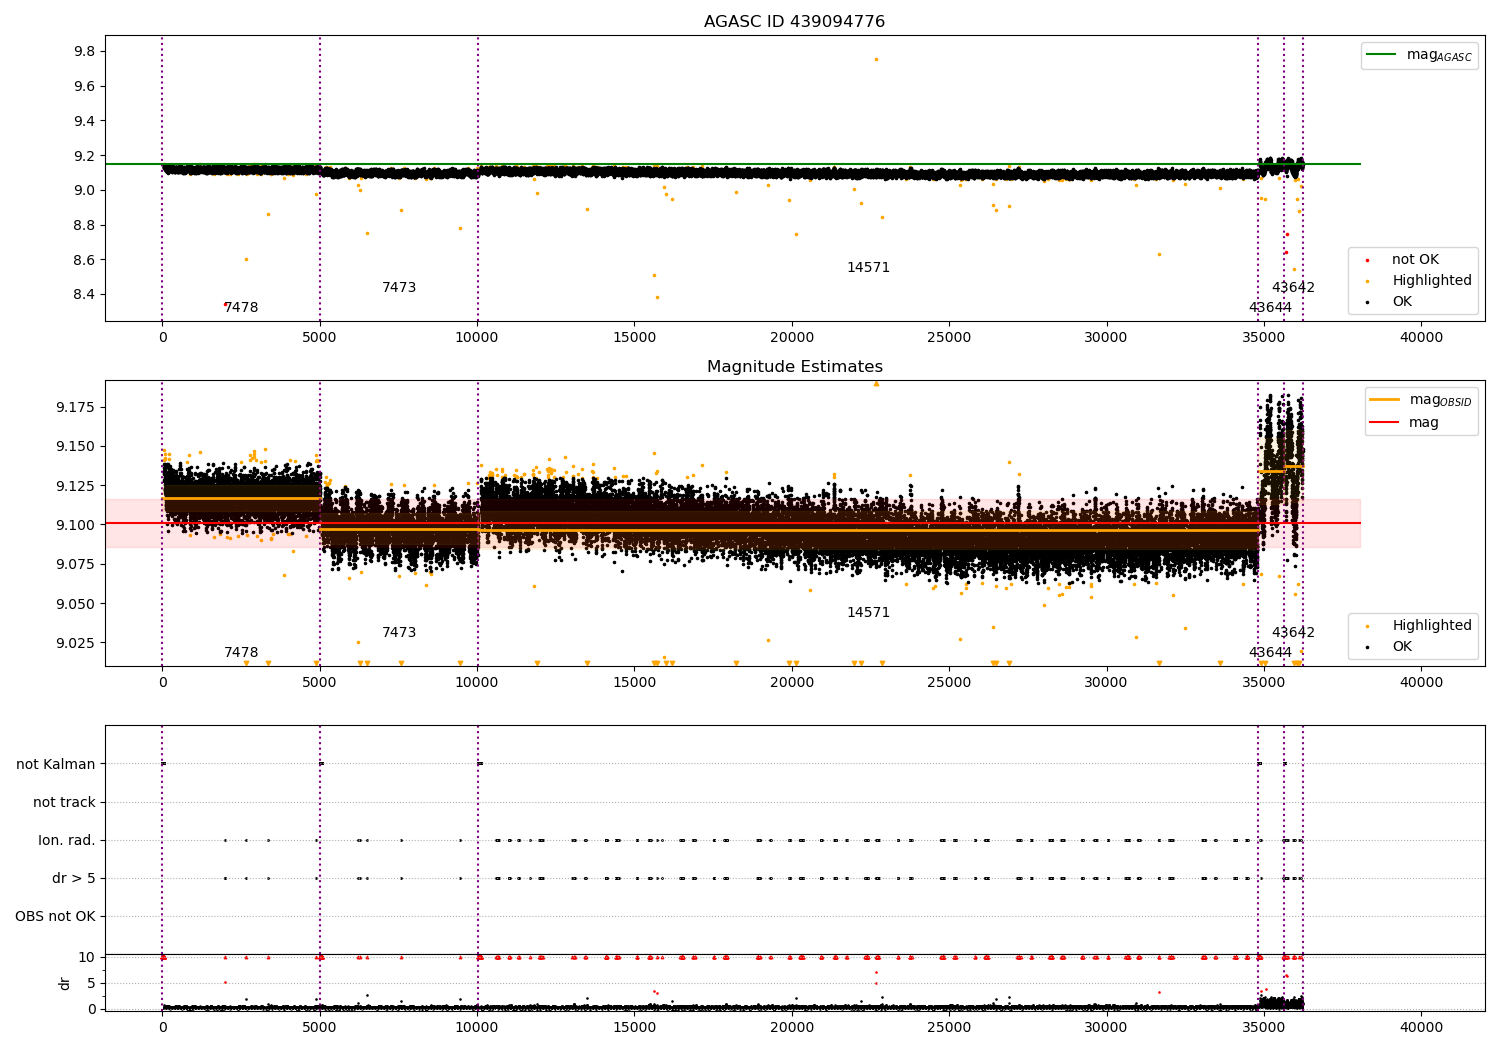Image resolution: width=1500 pixels, height=1050 pixels.
Task: Click the rotated 'dr' axis label
Action: pyautogui.click(x=65, y=983)
